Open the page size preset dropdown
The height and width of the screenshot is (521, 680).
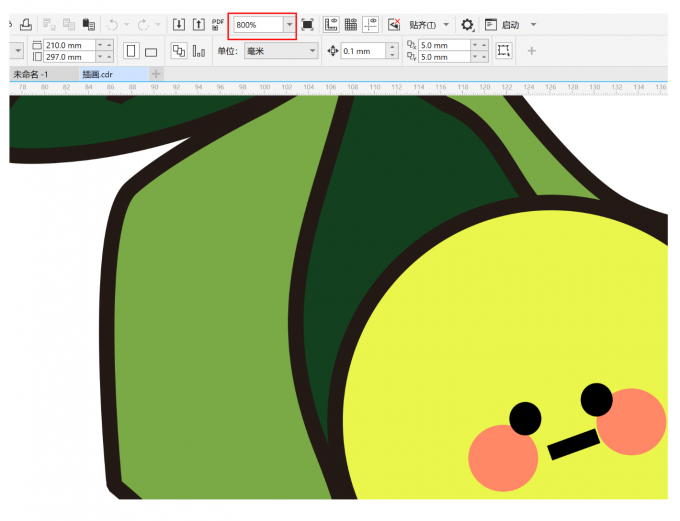coord(17,51)
